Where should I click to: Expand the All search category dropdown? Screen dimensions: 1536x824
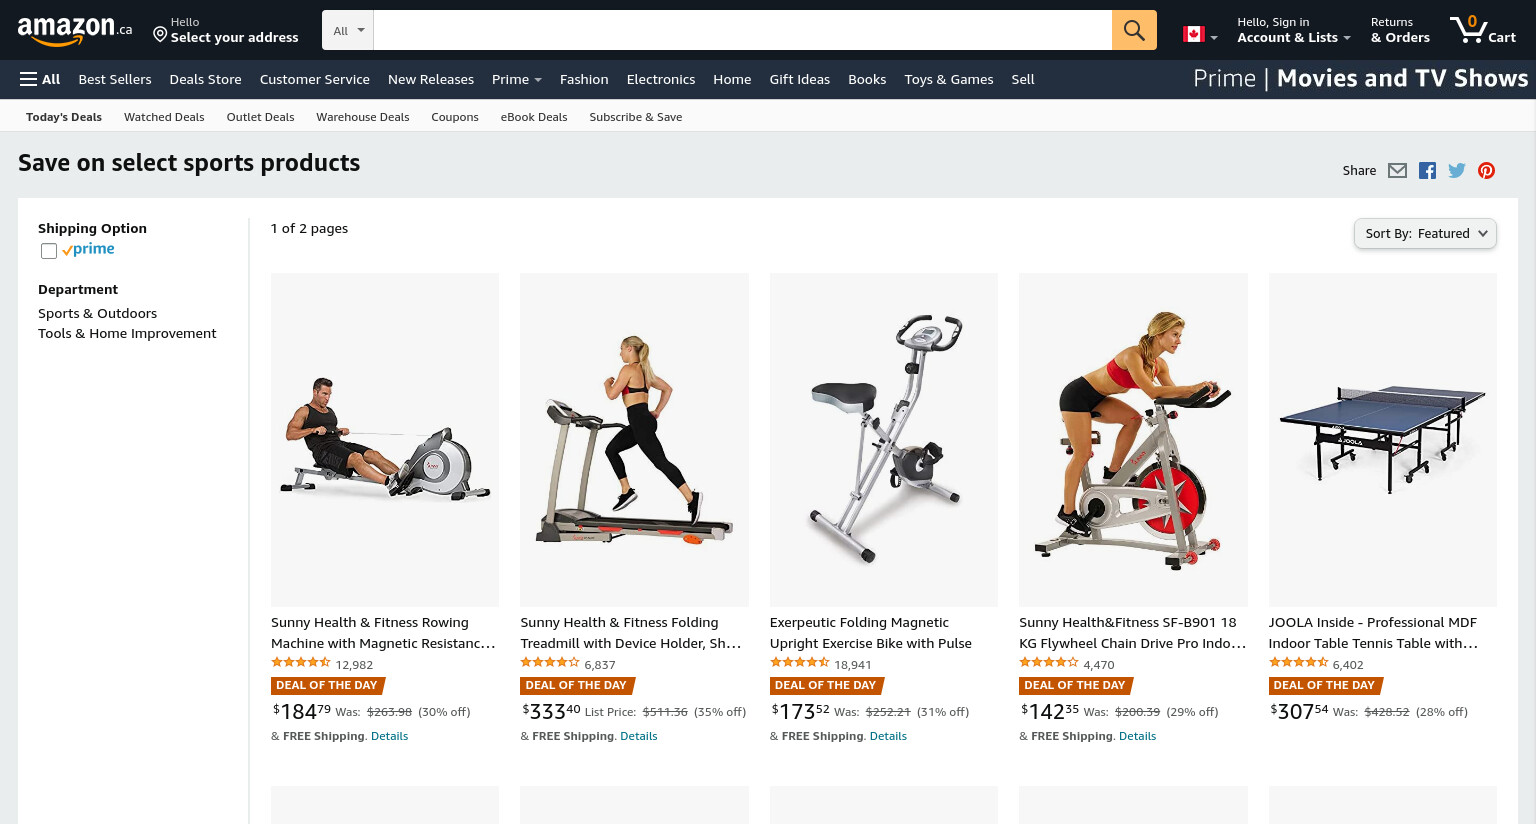point(348,30)
